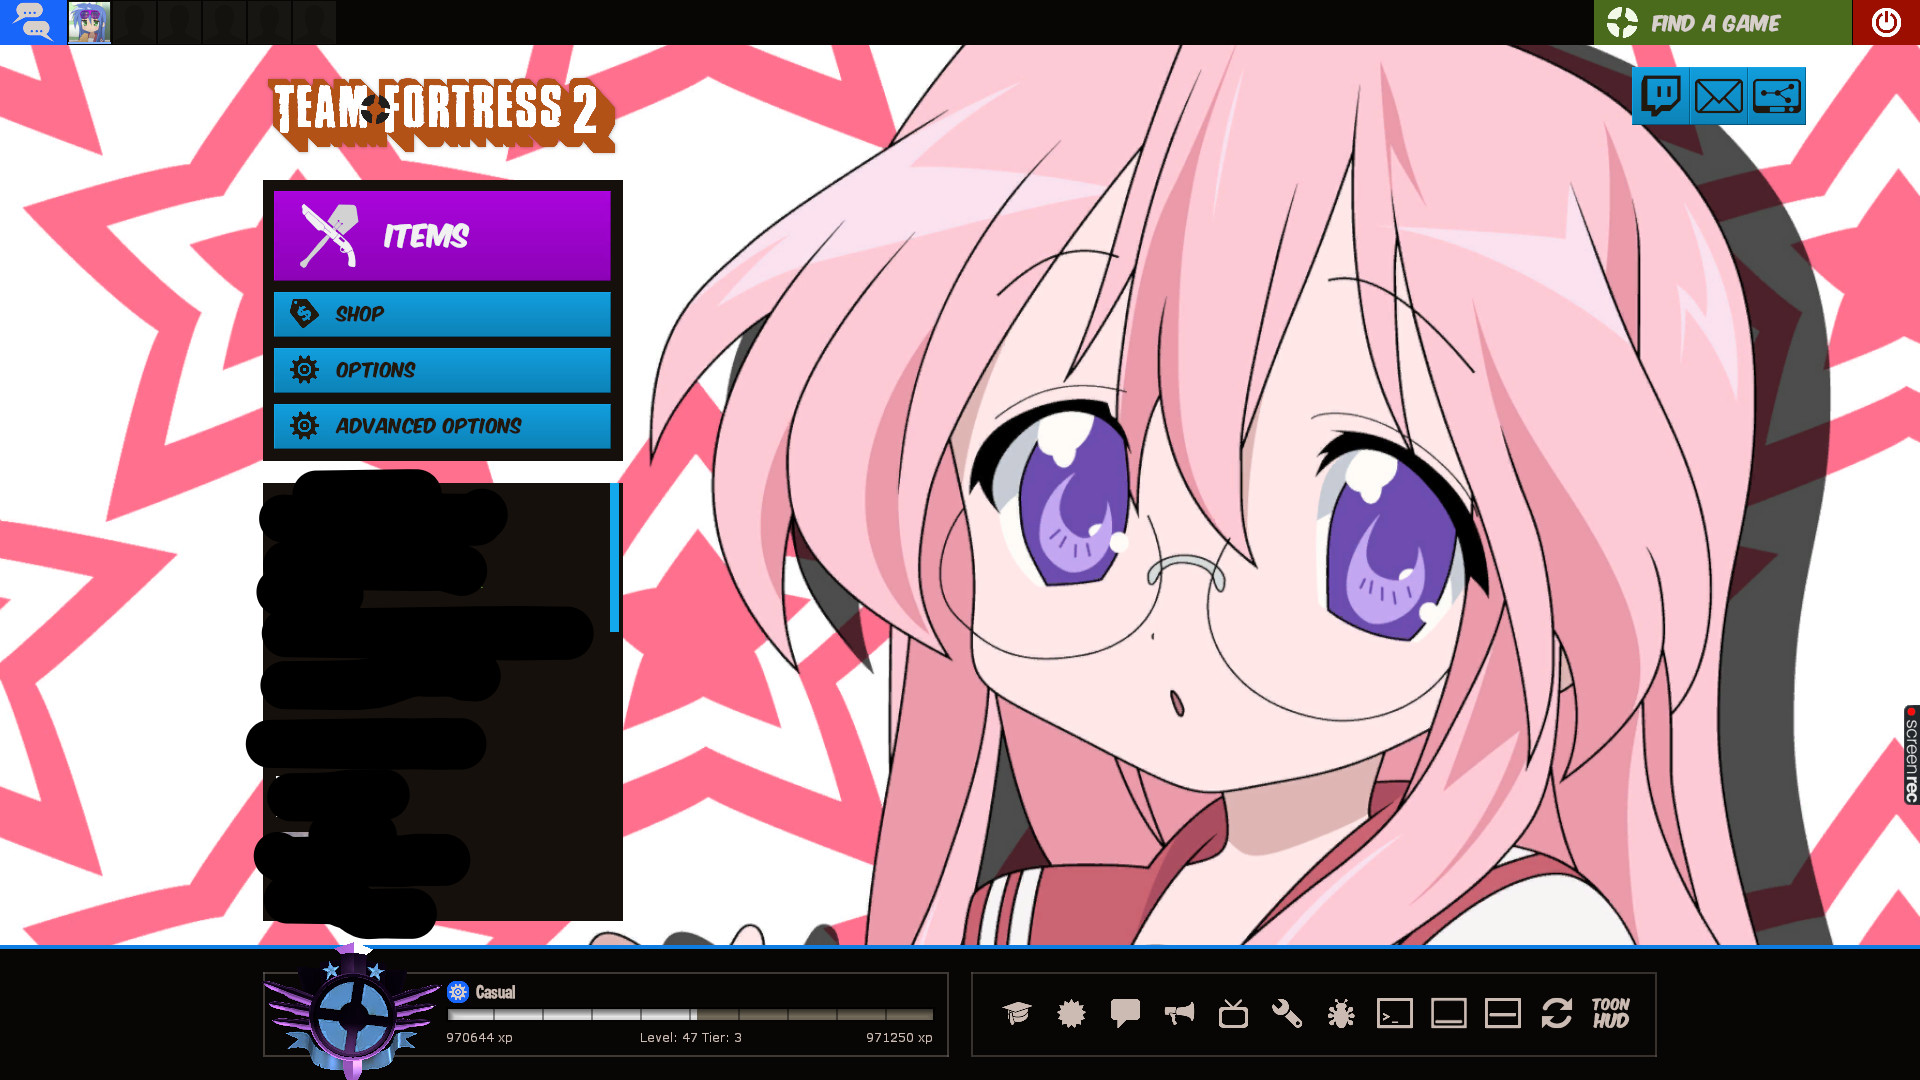Click the "971250 xp" value
This screenshot has height=1080, width=1920.
[x=899, y=1038]
